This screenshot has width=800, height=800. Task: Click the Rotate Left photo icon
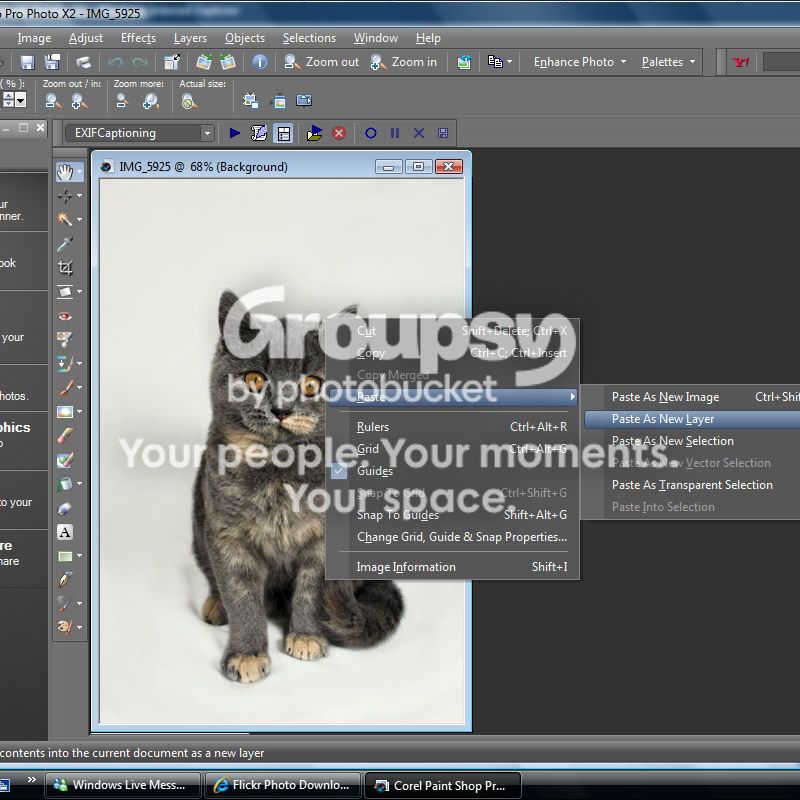click(204, 62)
